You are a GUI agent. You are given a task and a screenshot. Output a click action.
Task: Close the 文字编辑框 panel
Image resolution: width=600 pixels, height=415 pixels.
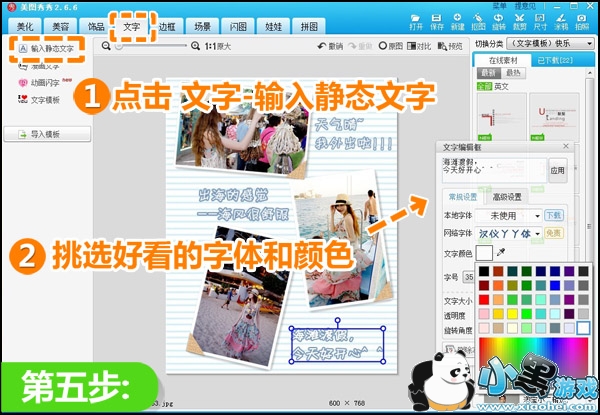pyautogui.click(x=566, y=146)
